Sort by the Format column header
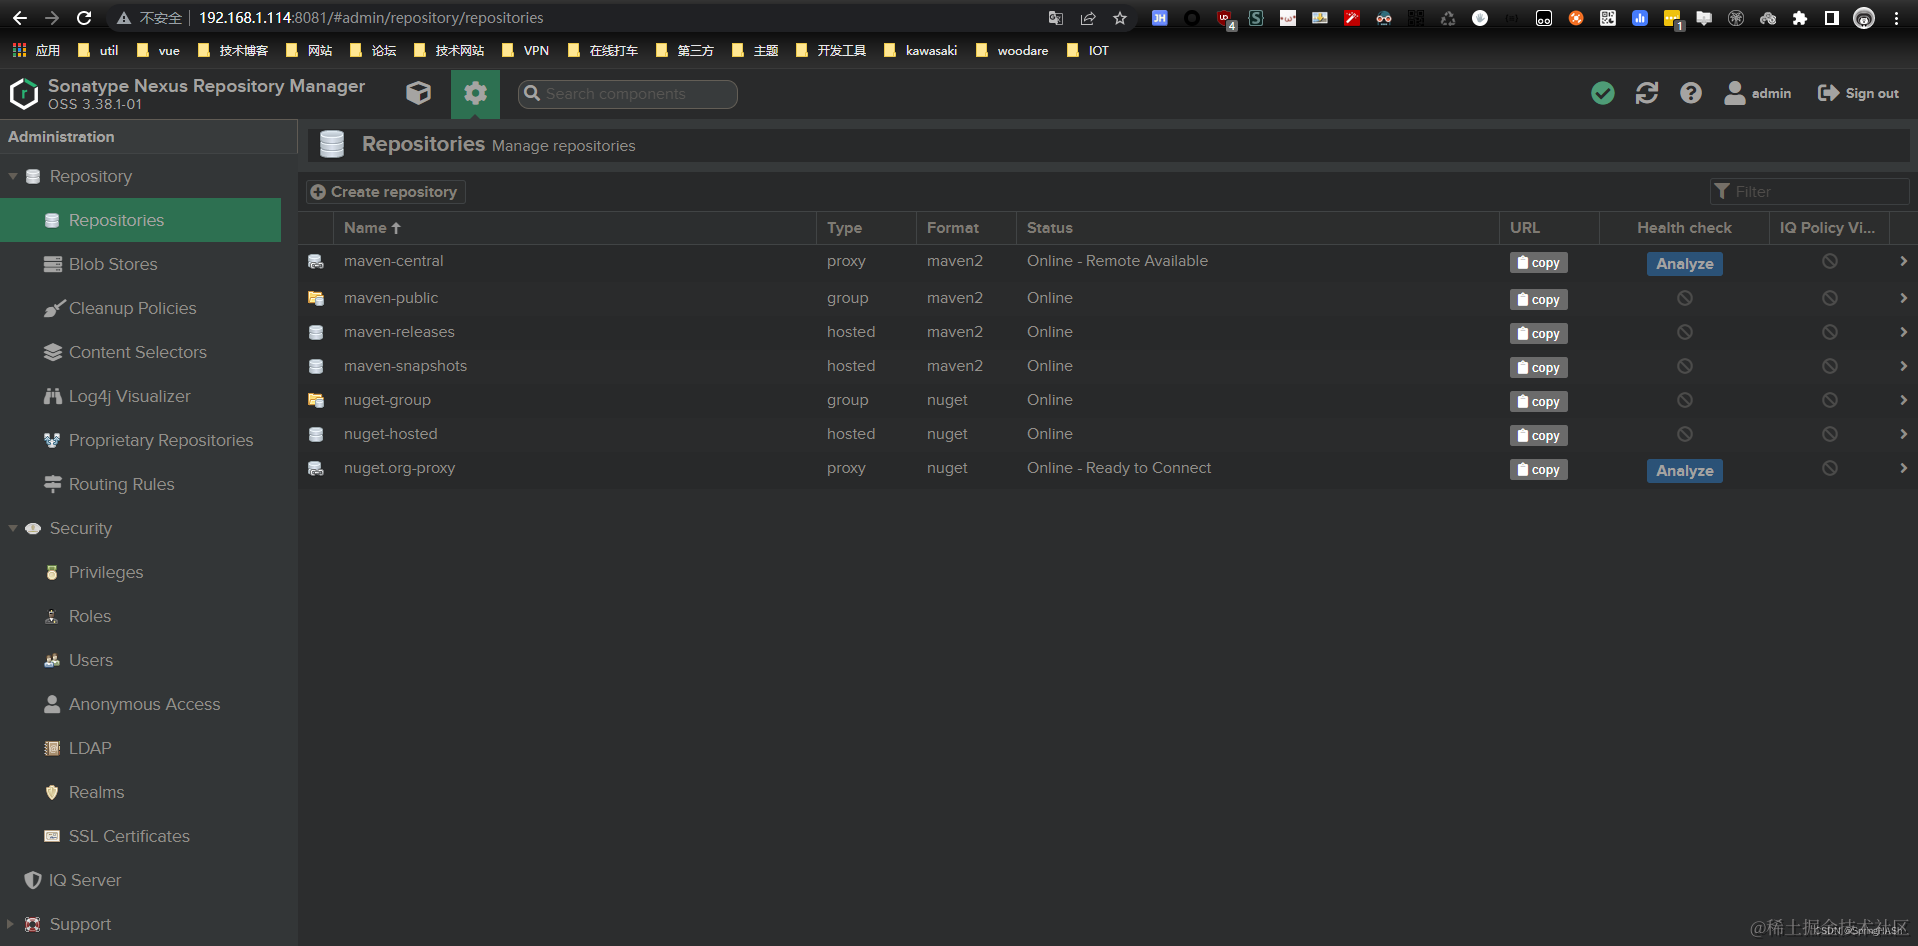The height and width of the screenshot is (946, 1918). pos(966,228)
